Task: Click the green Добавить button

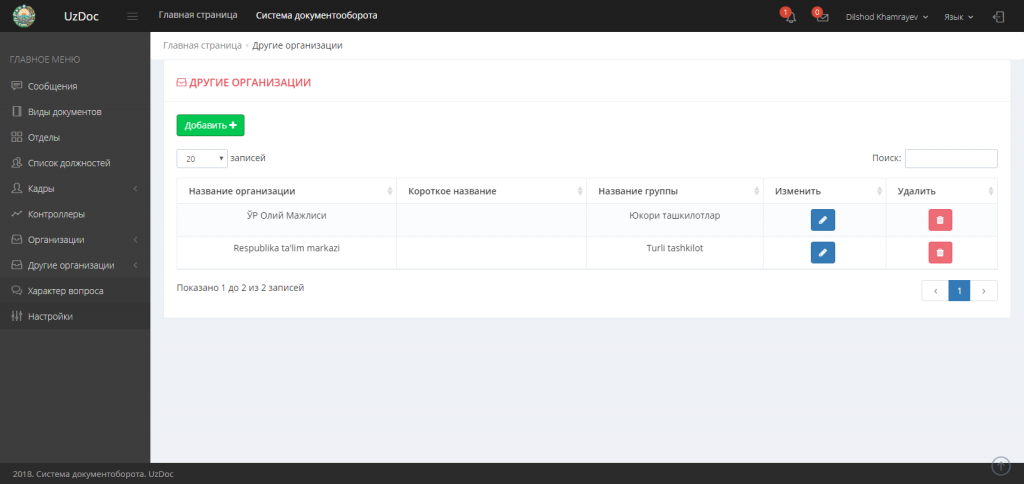Action: pos(210,125)
